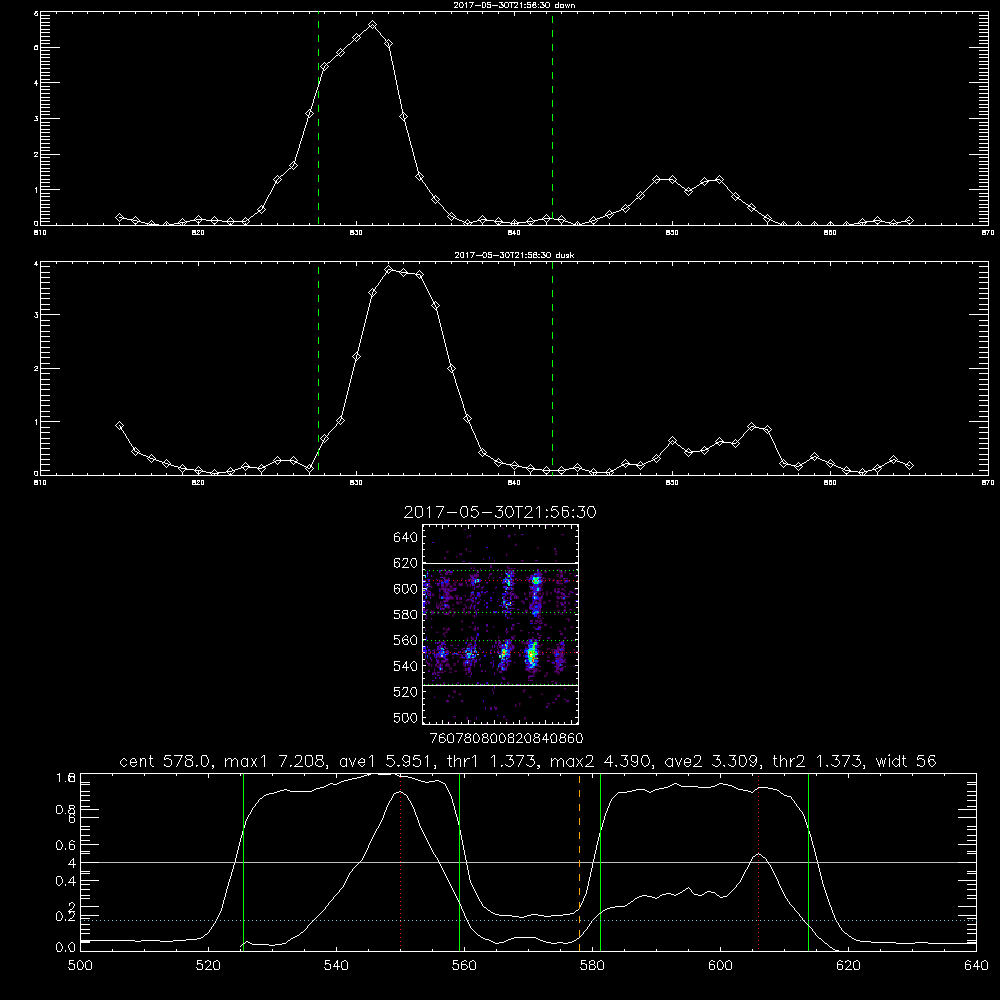This screenshot has height=1000, width=1000.
Task: Click the green vertical line near 614 in bottom plot
Action: 808,861
